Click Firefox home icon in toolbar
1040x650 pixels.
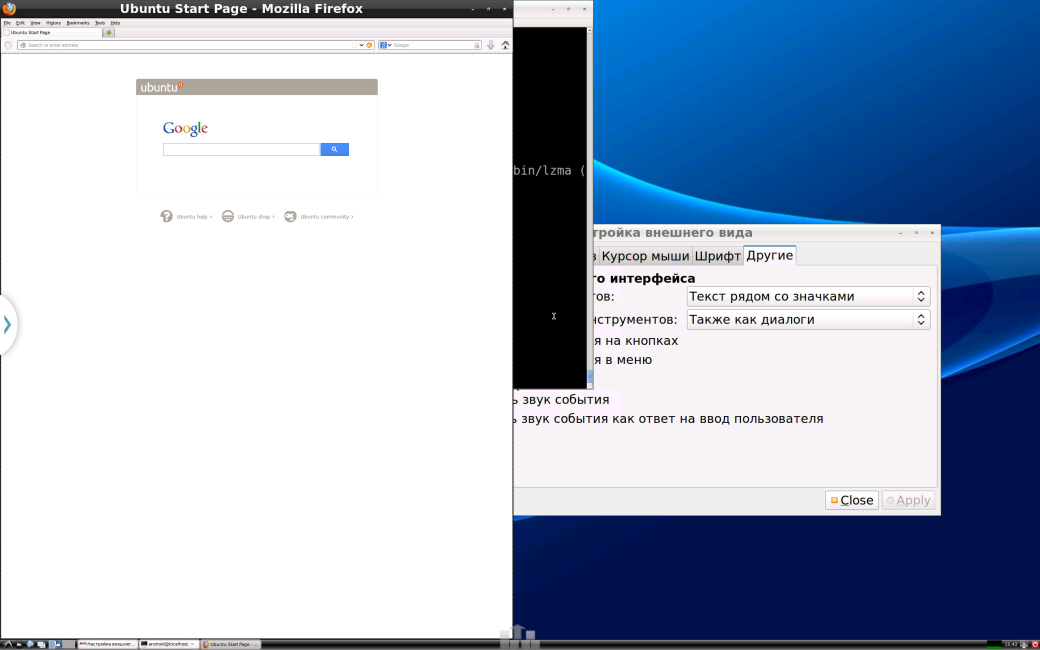coord(505,45)
